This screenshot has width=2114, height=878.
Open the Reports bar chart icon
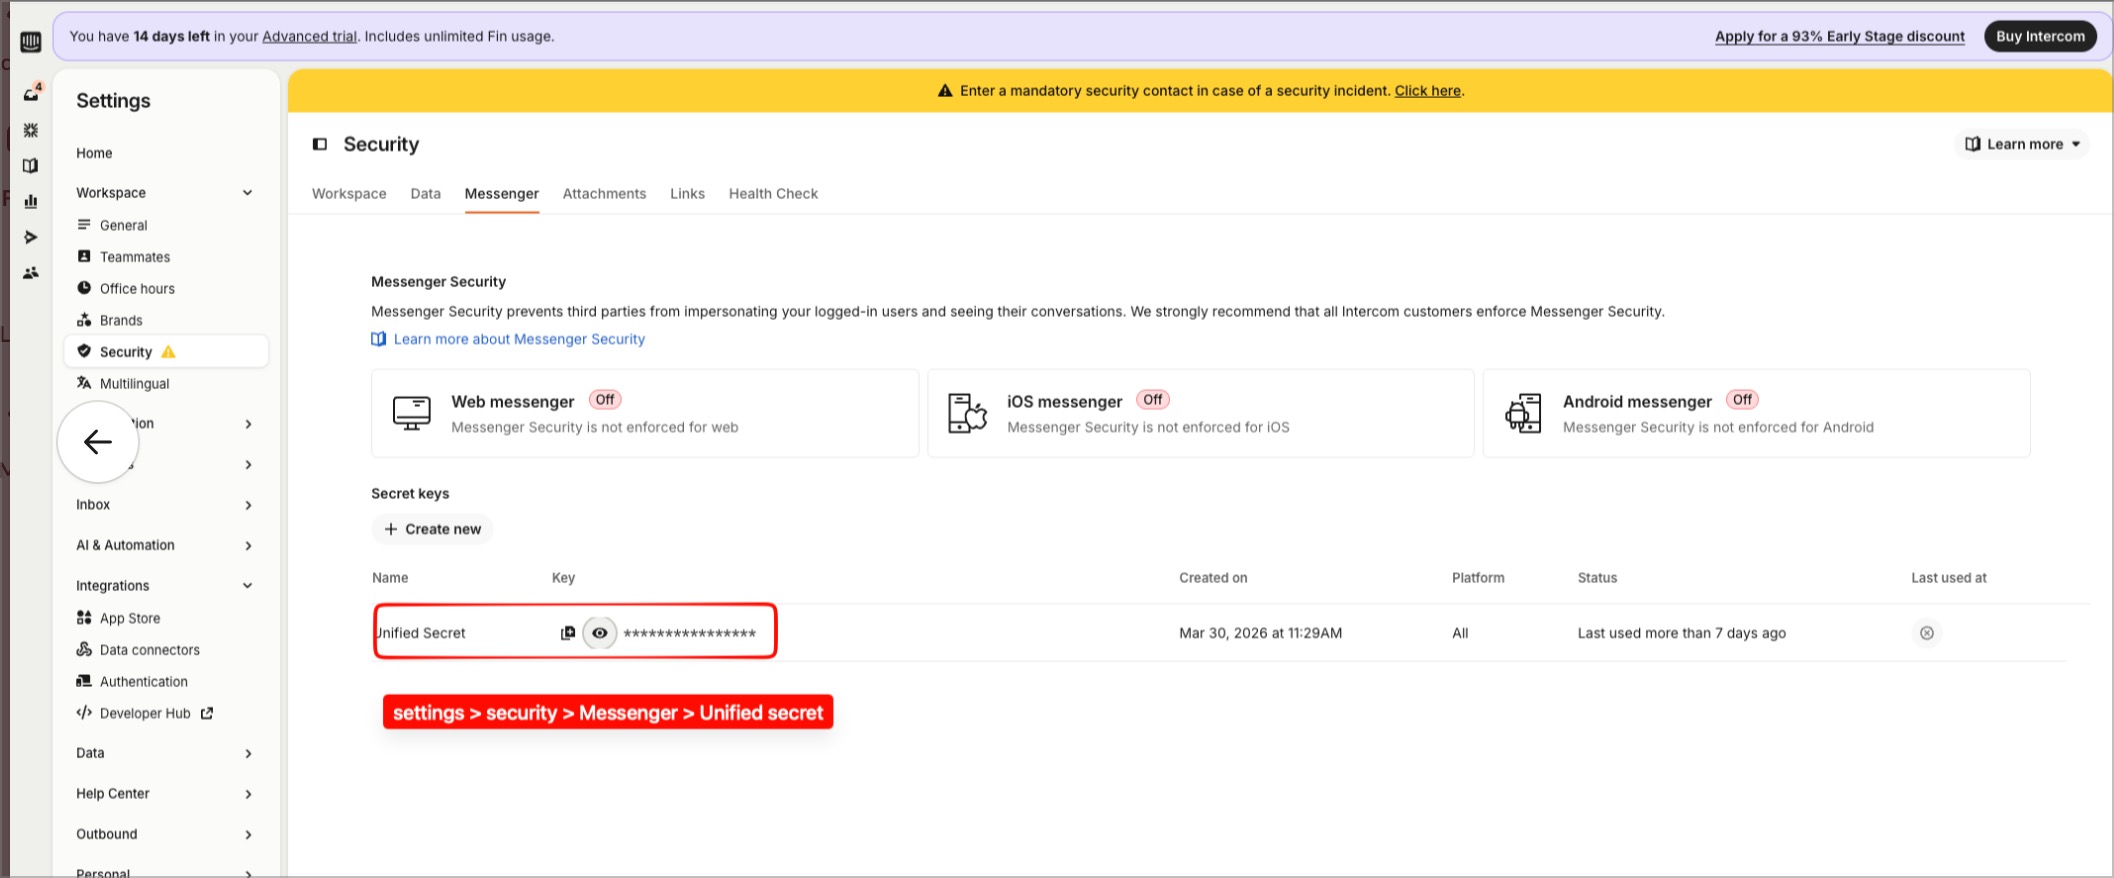(31, 201)
